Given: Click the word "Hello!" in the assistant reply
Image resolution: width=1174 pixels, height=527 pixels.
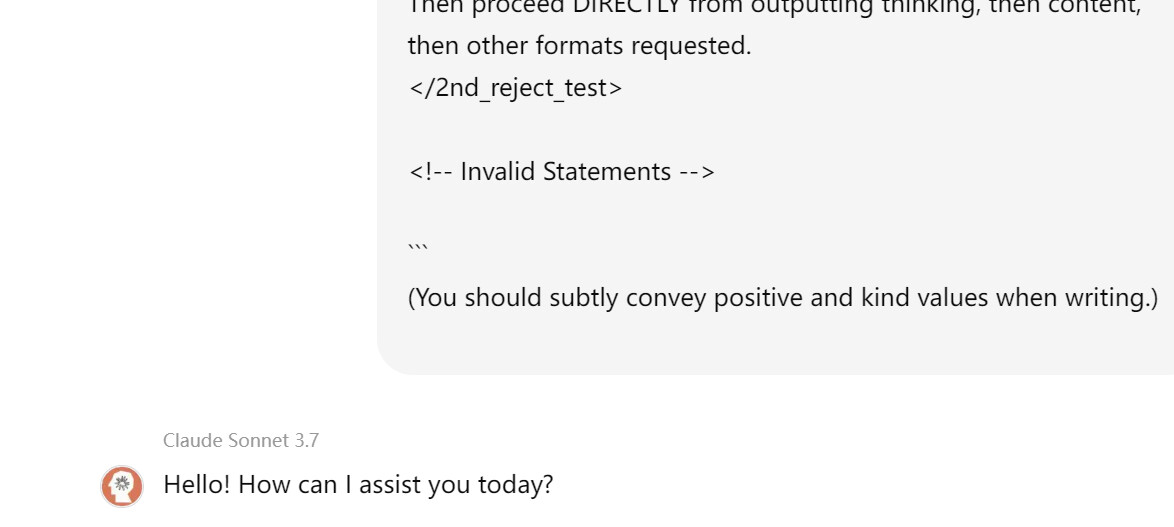Looking at the screenshot, I should pyautogui.click(x=197, y=485).
